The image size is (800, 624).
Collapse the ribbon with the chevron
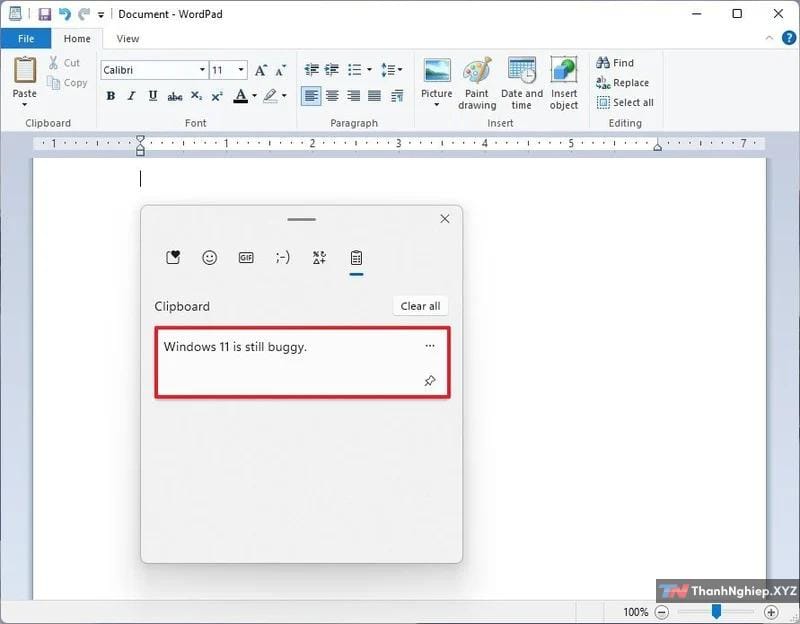click(769, 38)
